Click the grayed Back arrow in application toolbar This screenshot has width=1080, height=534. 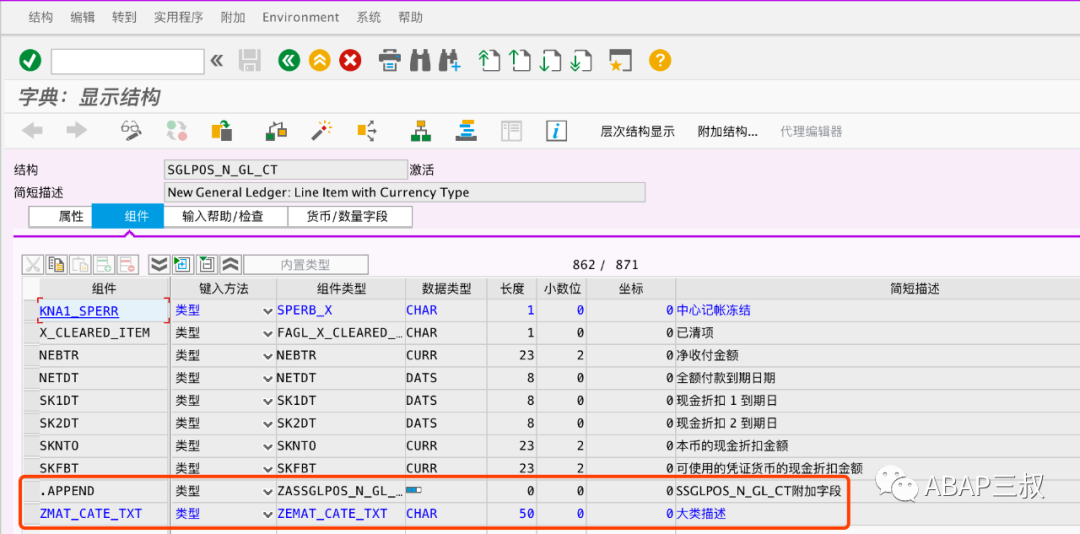(32, 130)
